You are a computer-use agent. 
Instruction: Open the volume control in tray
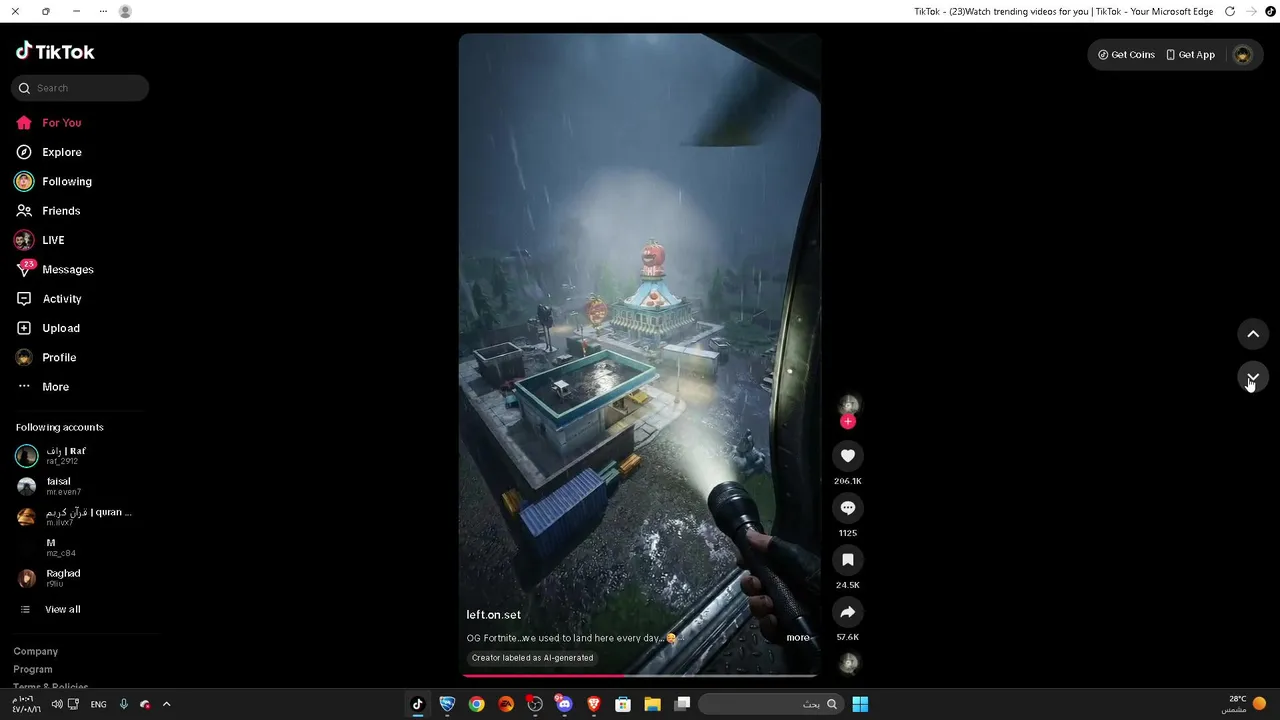click(57, 704)
